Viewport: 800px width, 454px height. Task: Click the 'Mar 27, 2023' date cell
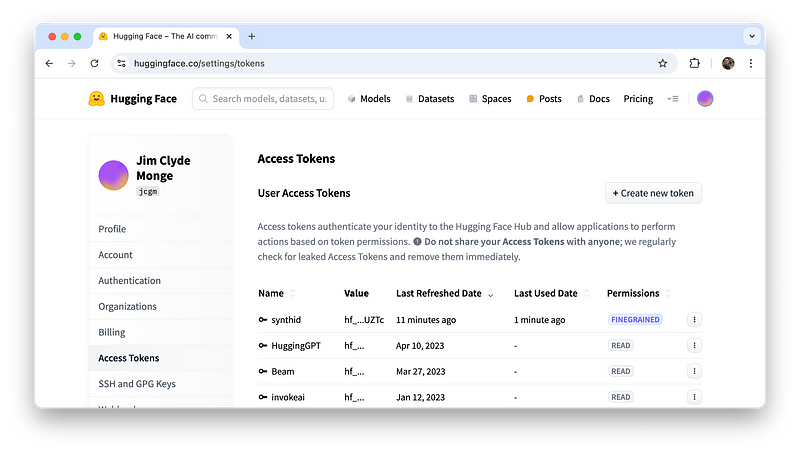click(420, 371)
